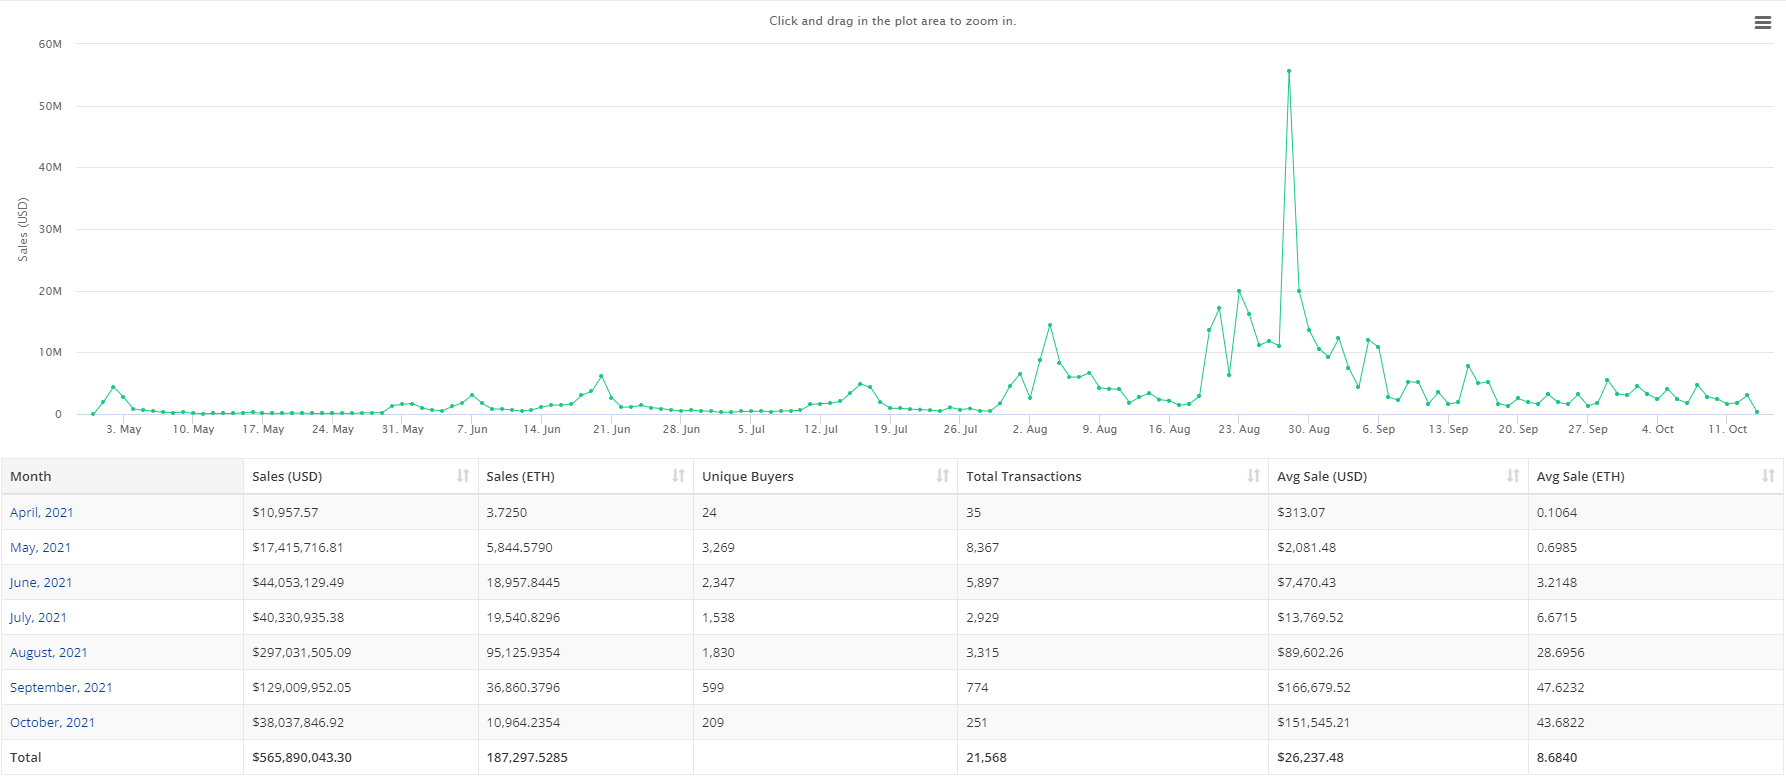Open the April, 2021 month link
The image size is (1786, 777).
tap(42, 512)
